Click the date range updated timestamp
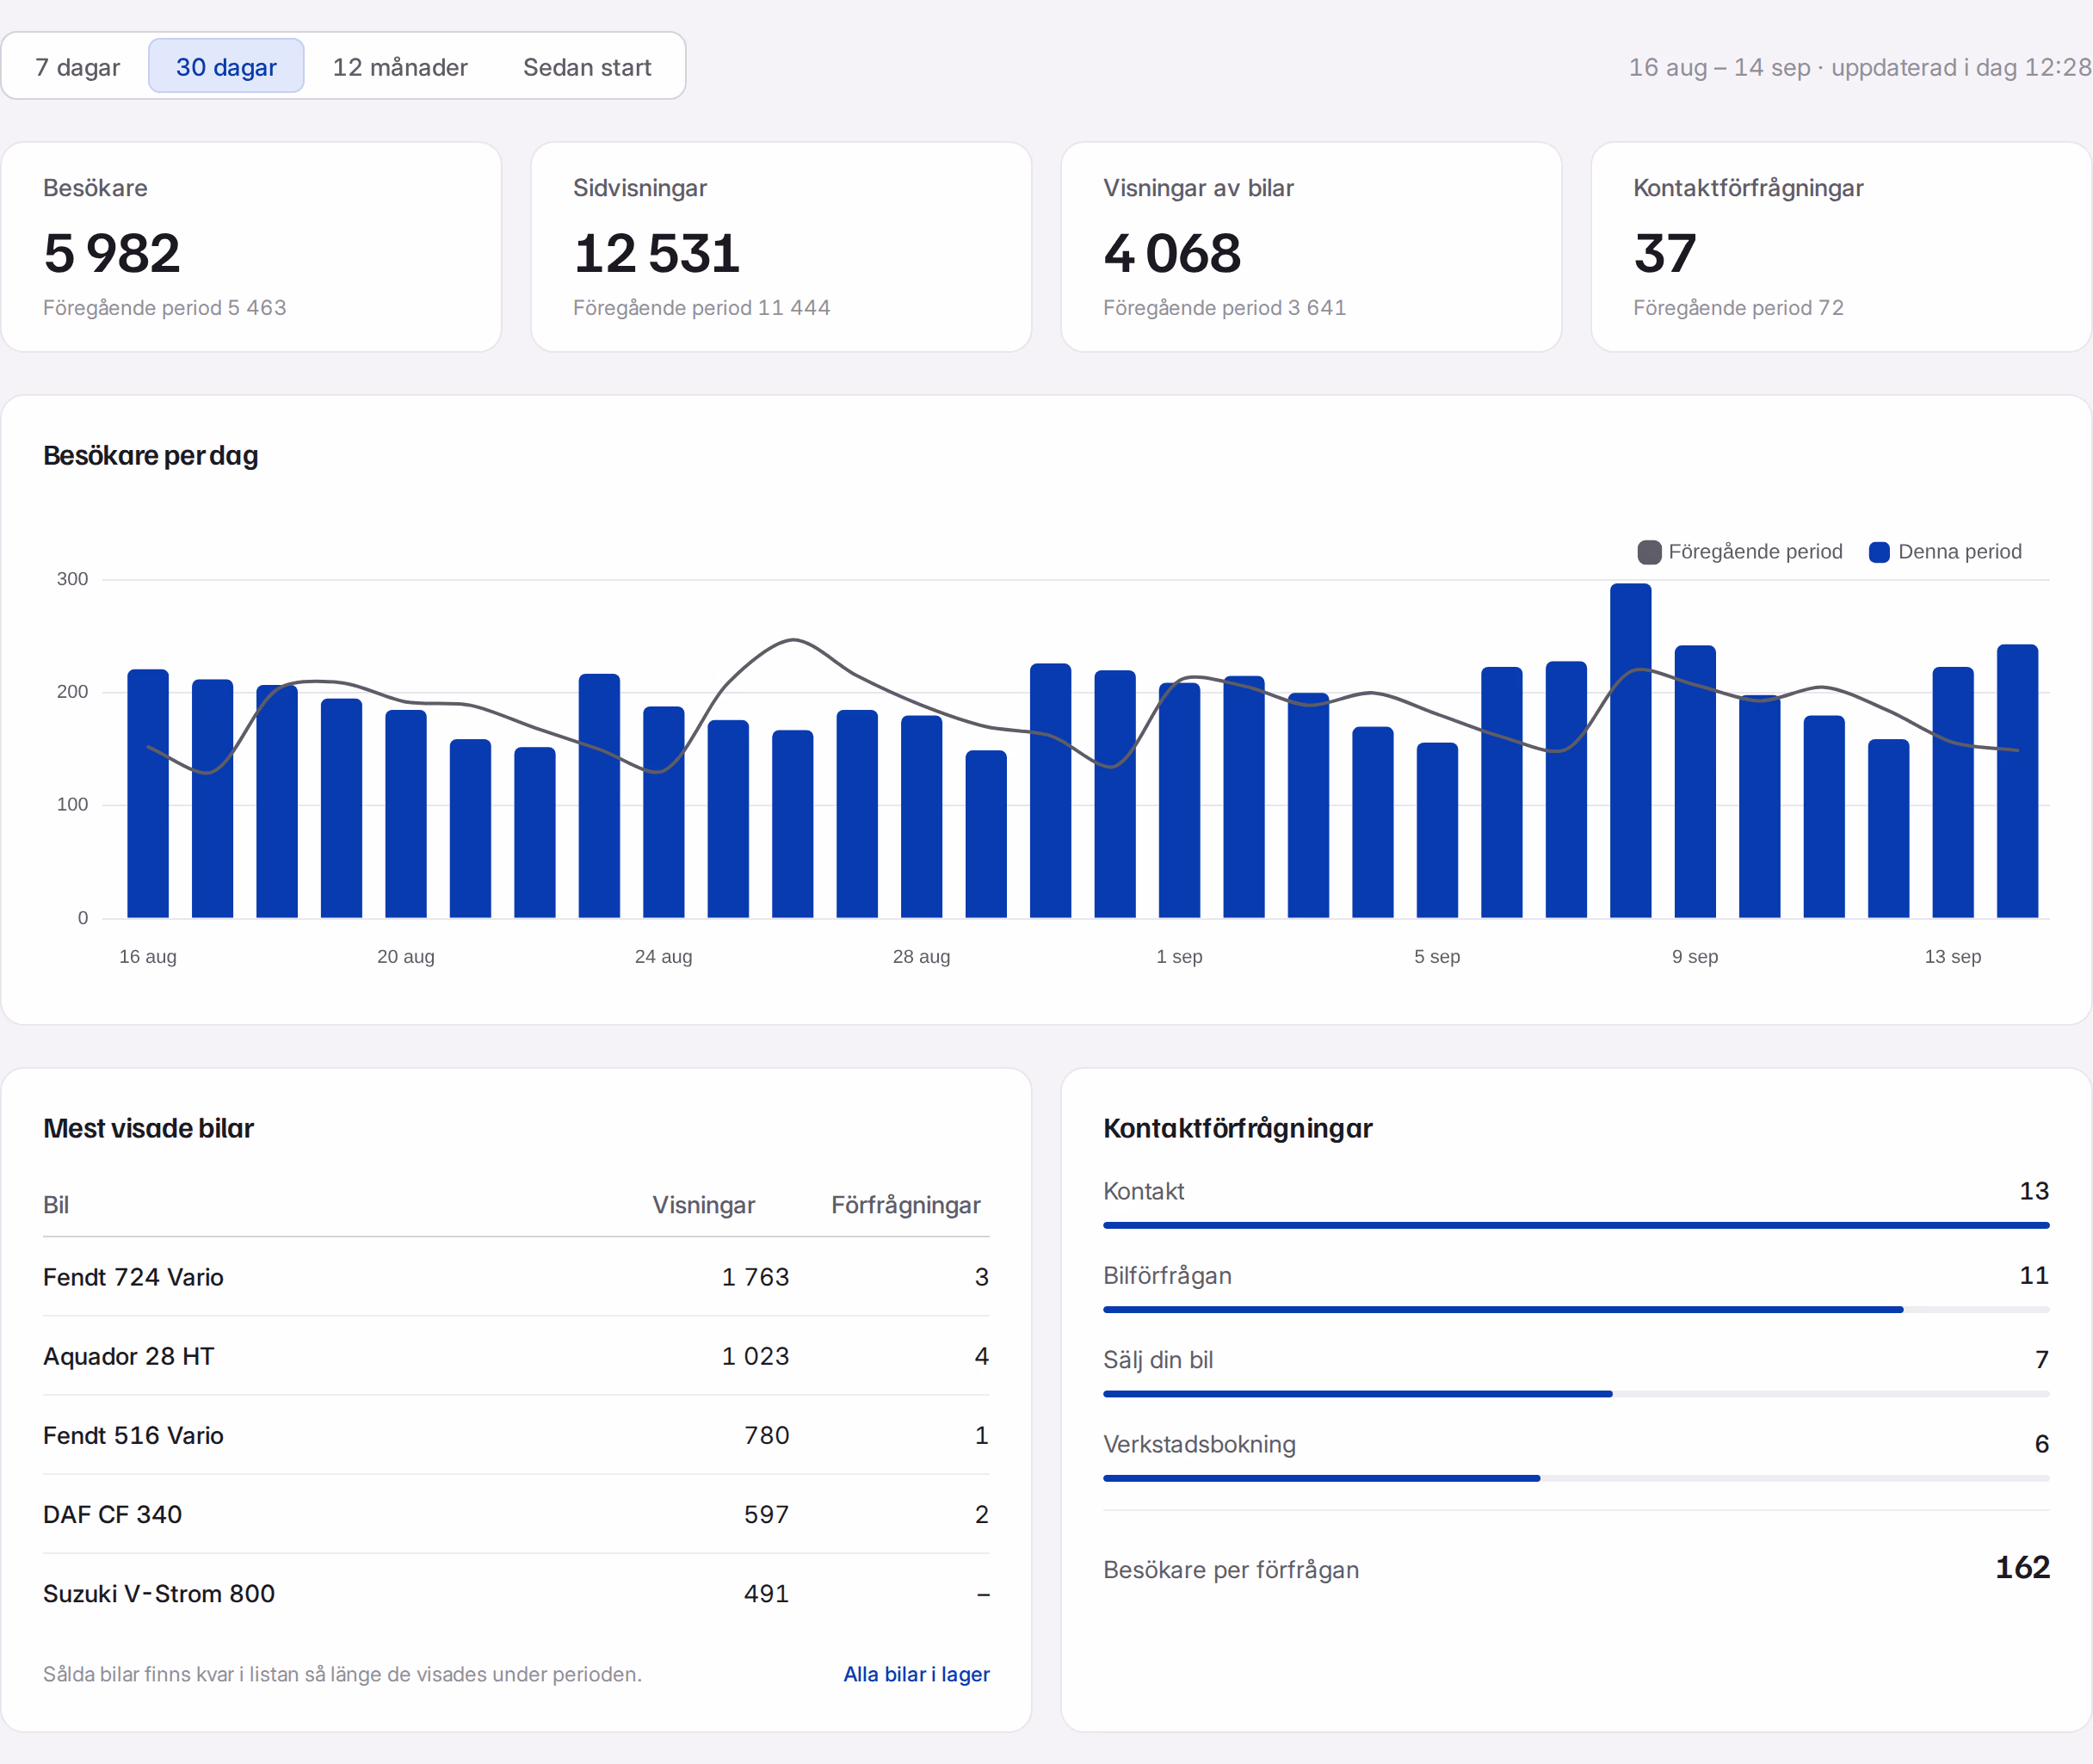 (x=1859, y=67)
